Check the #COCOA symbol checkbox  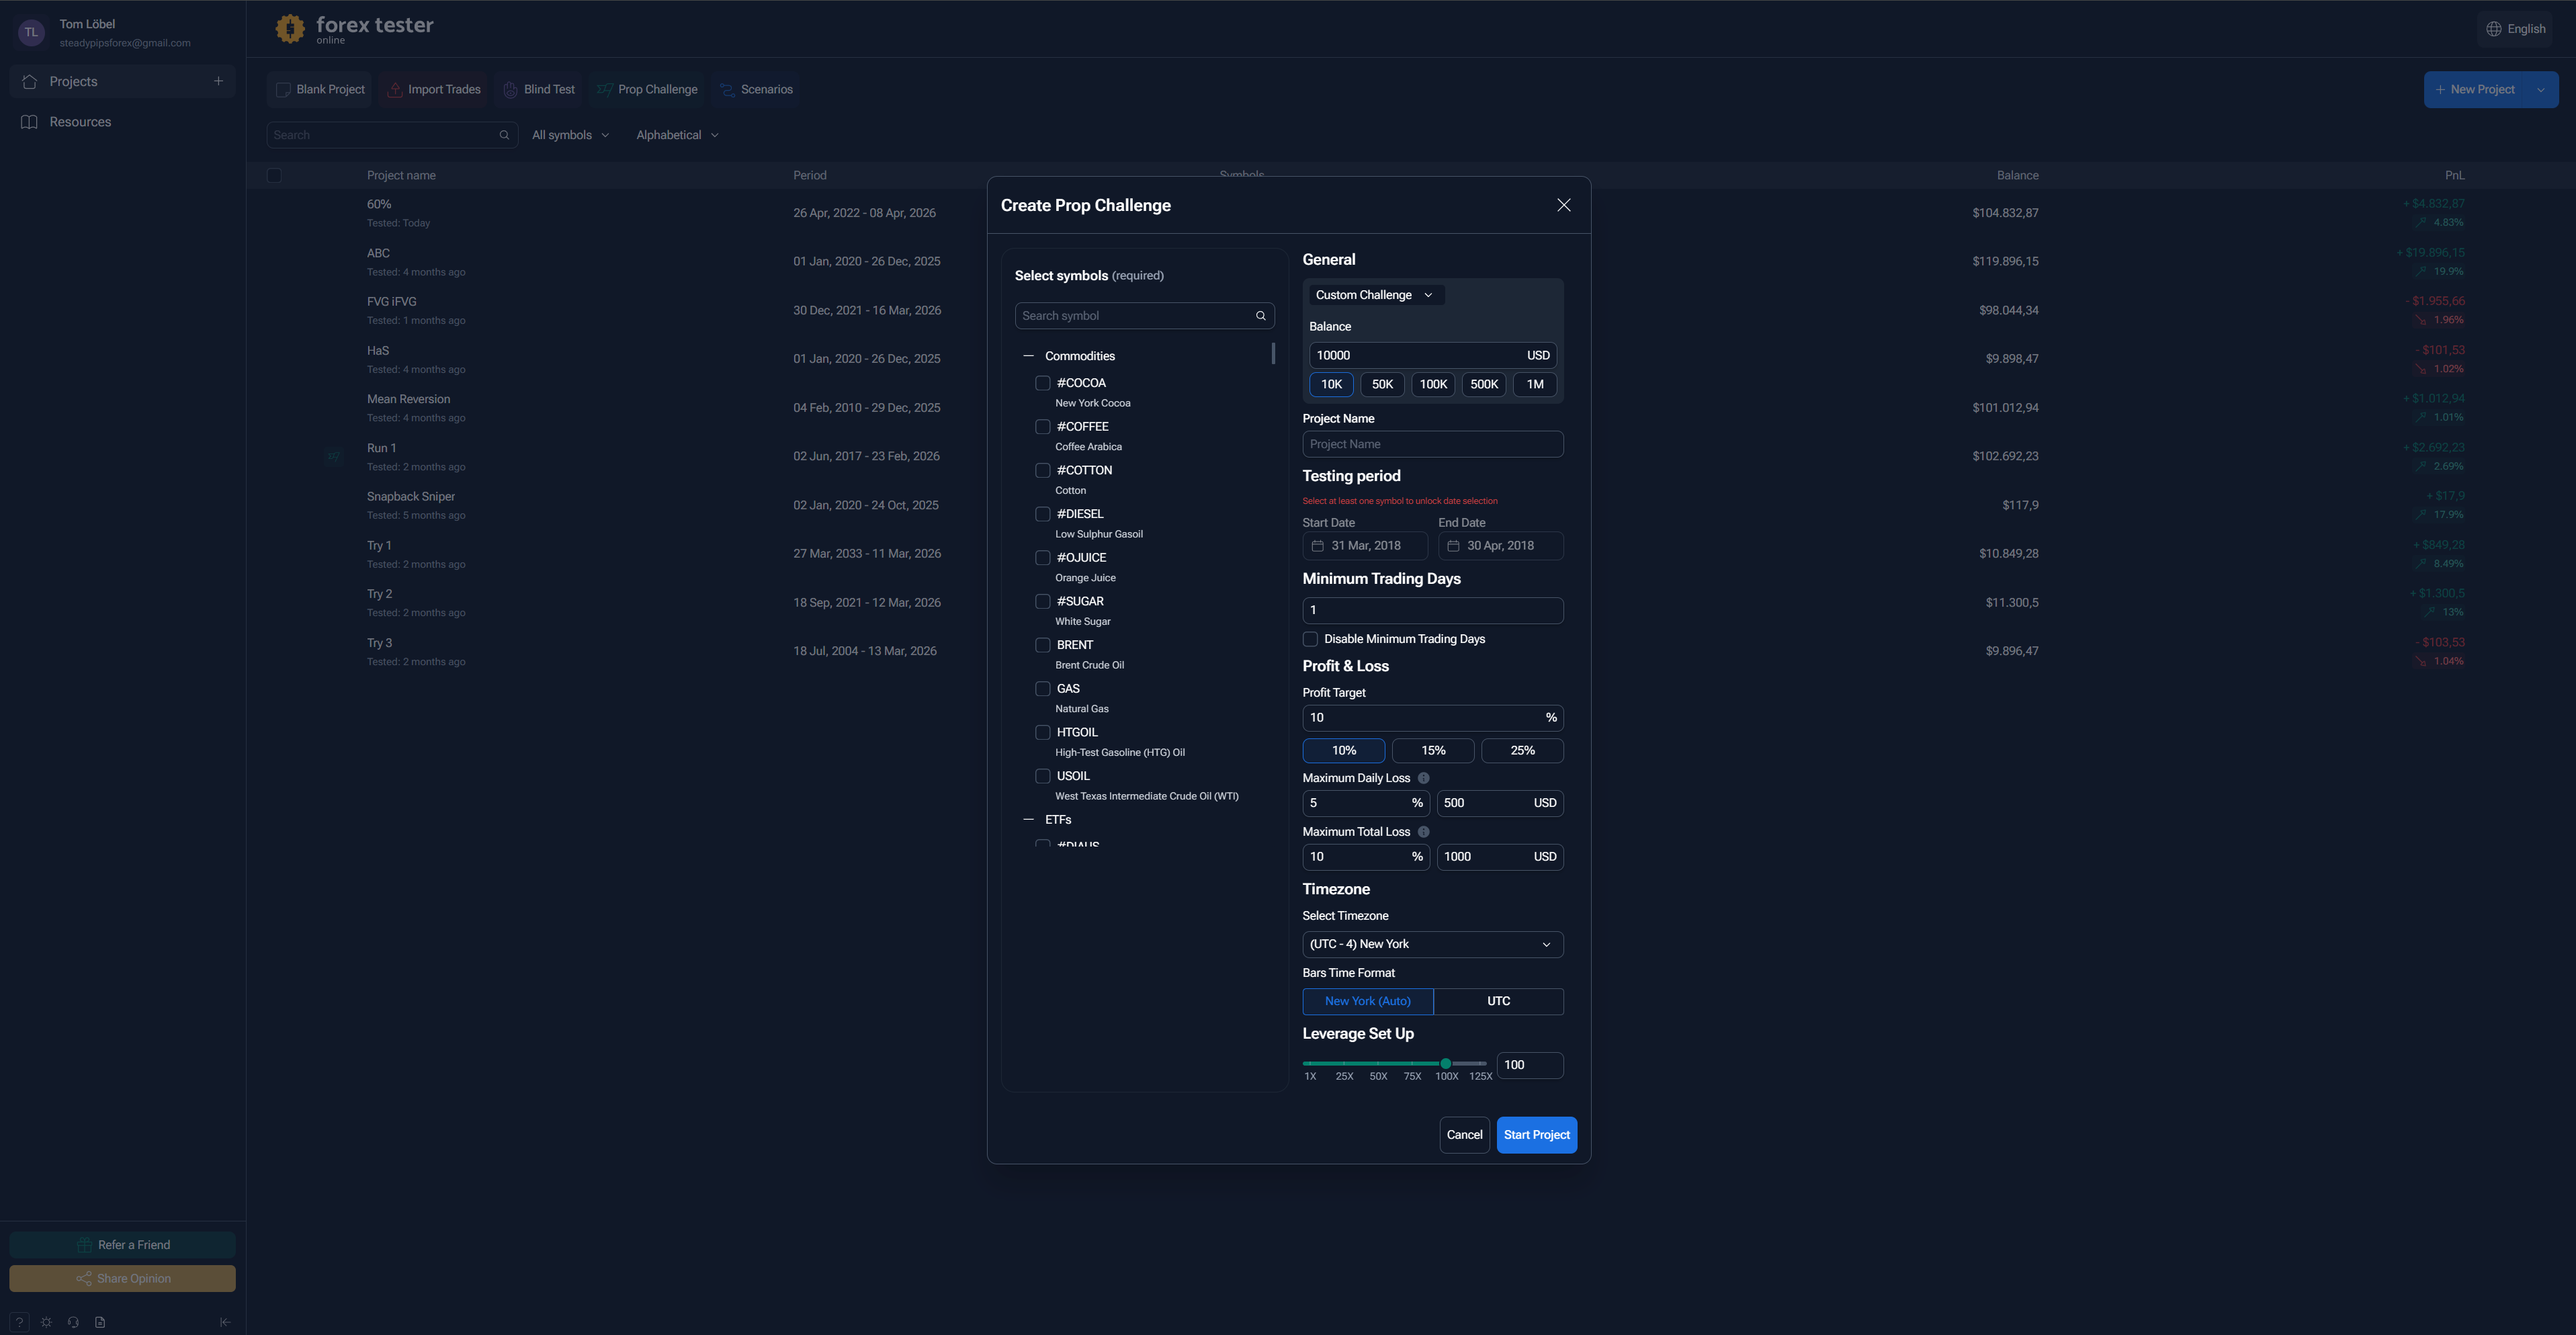point(1043,383)
